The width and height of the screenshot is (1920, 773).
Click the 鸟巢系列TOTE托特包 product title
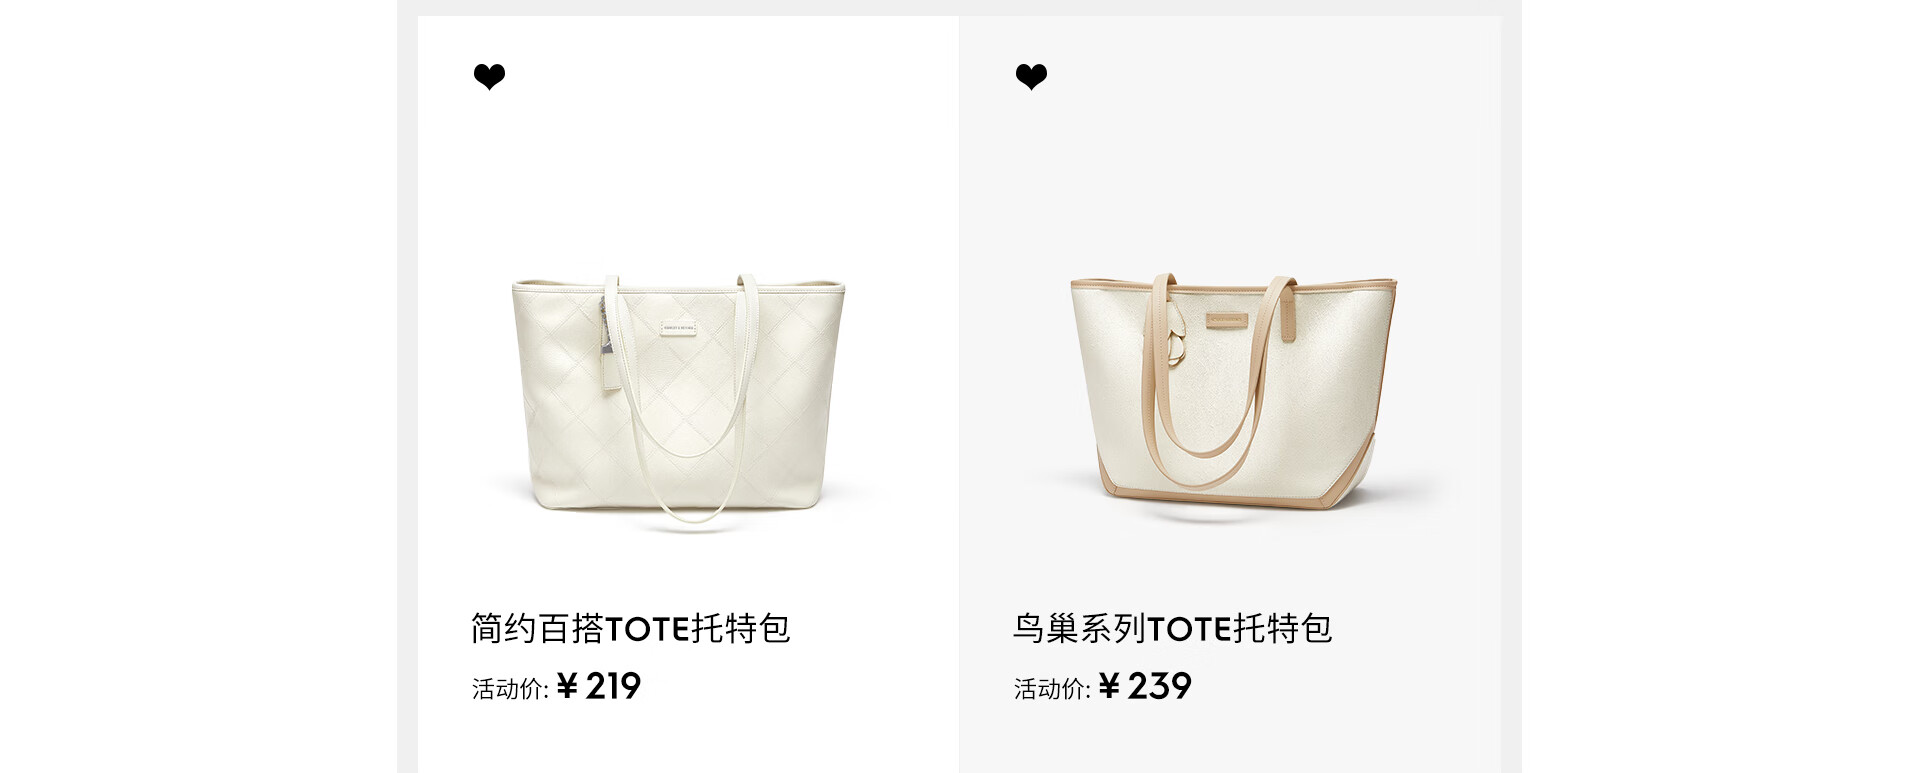click(x=1172, y=629)
